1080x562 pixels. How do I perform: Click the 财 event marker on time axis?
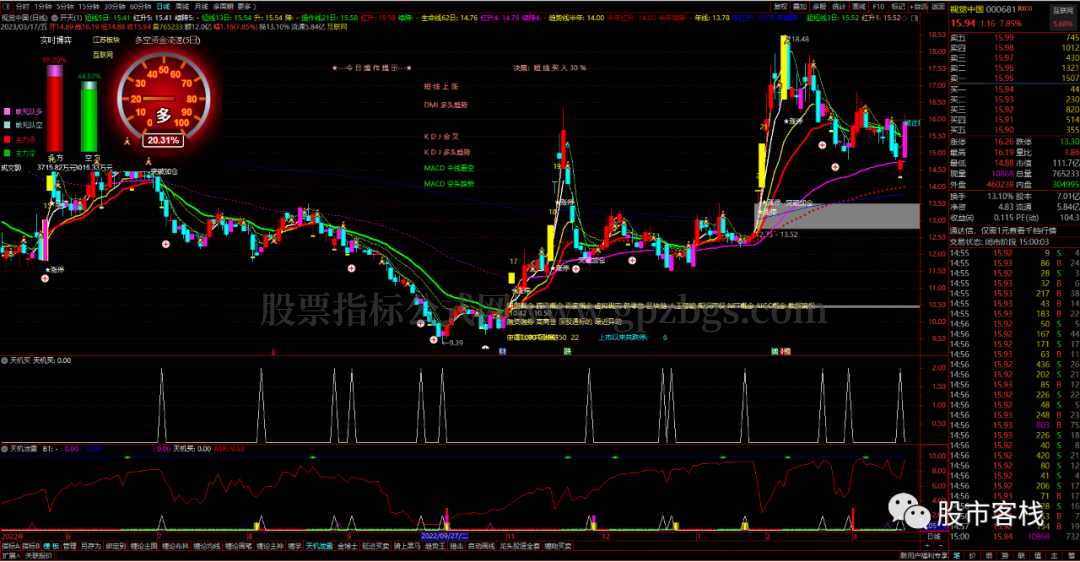click(x=502, y=351)
